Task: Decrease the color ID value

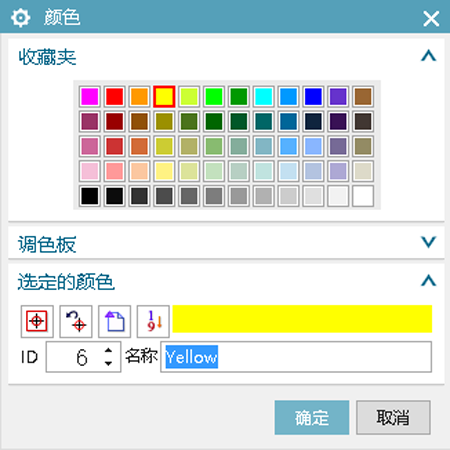Action: click(108, 363)
